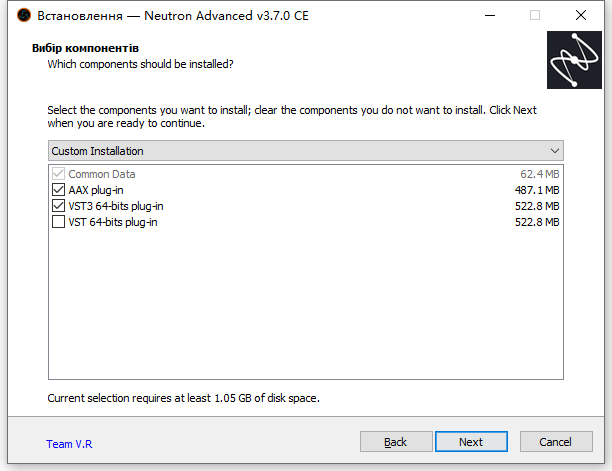Click Next to continue installation

(x=471, y=442)
